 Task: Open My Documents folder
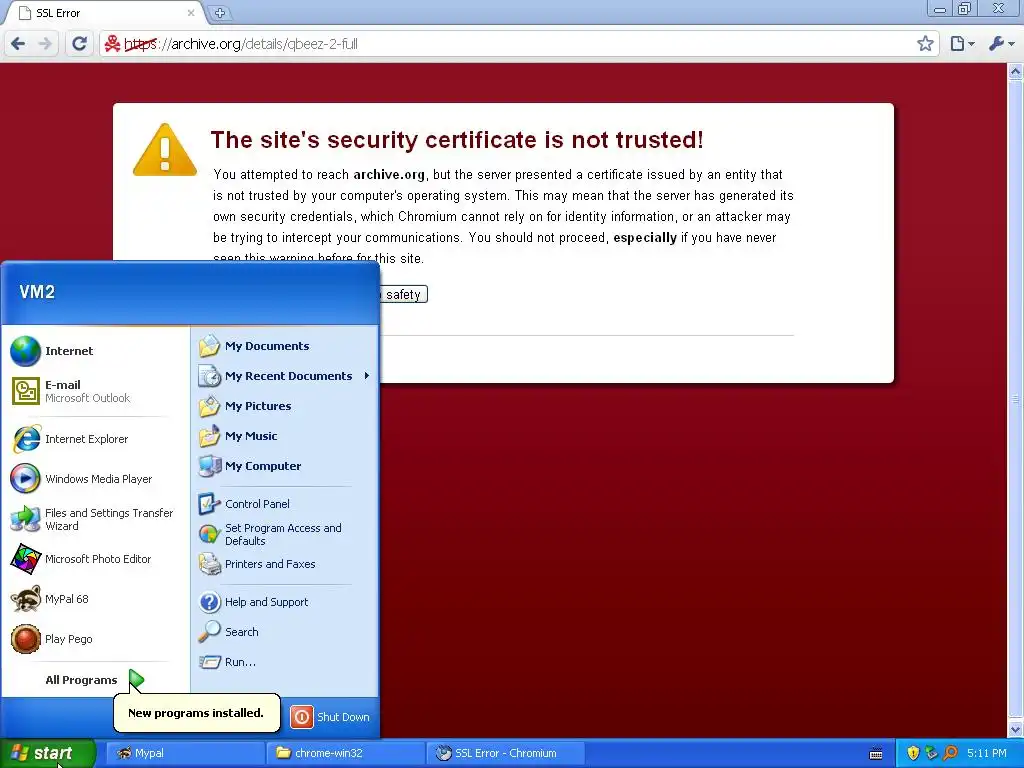[x=285, y=346]
